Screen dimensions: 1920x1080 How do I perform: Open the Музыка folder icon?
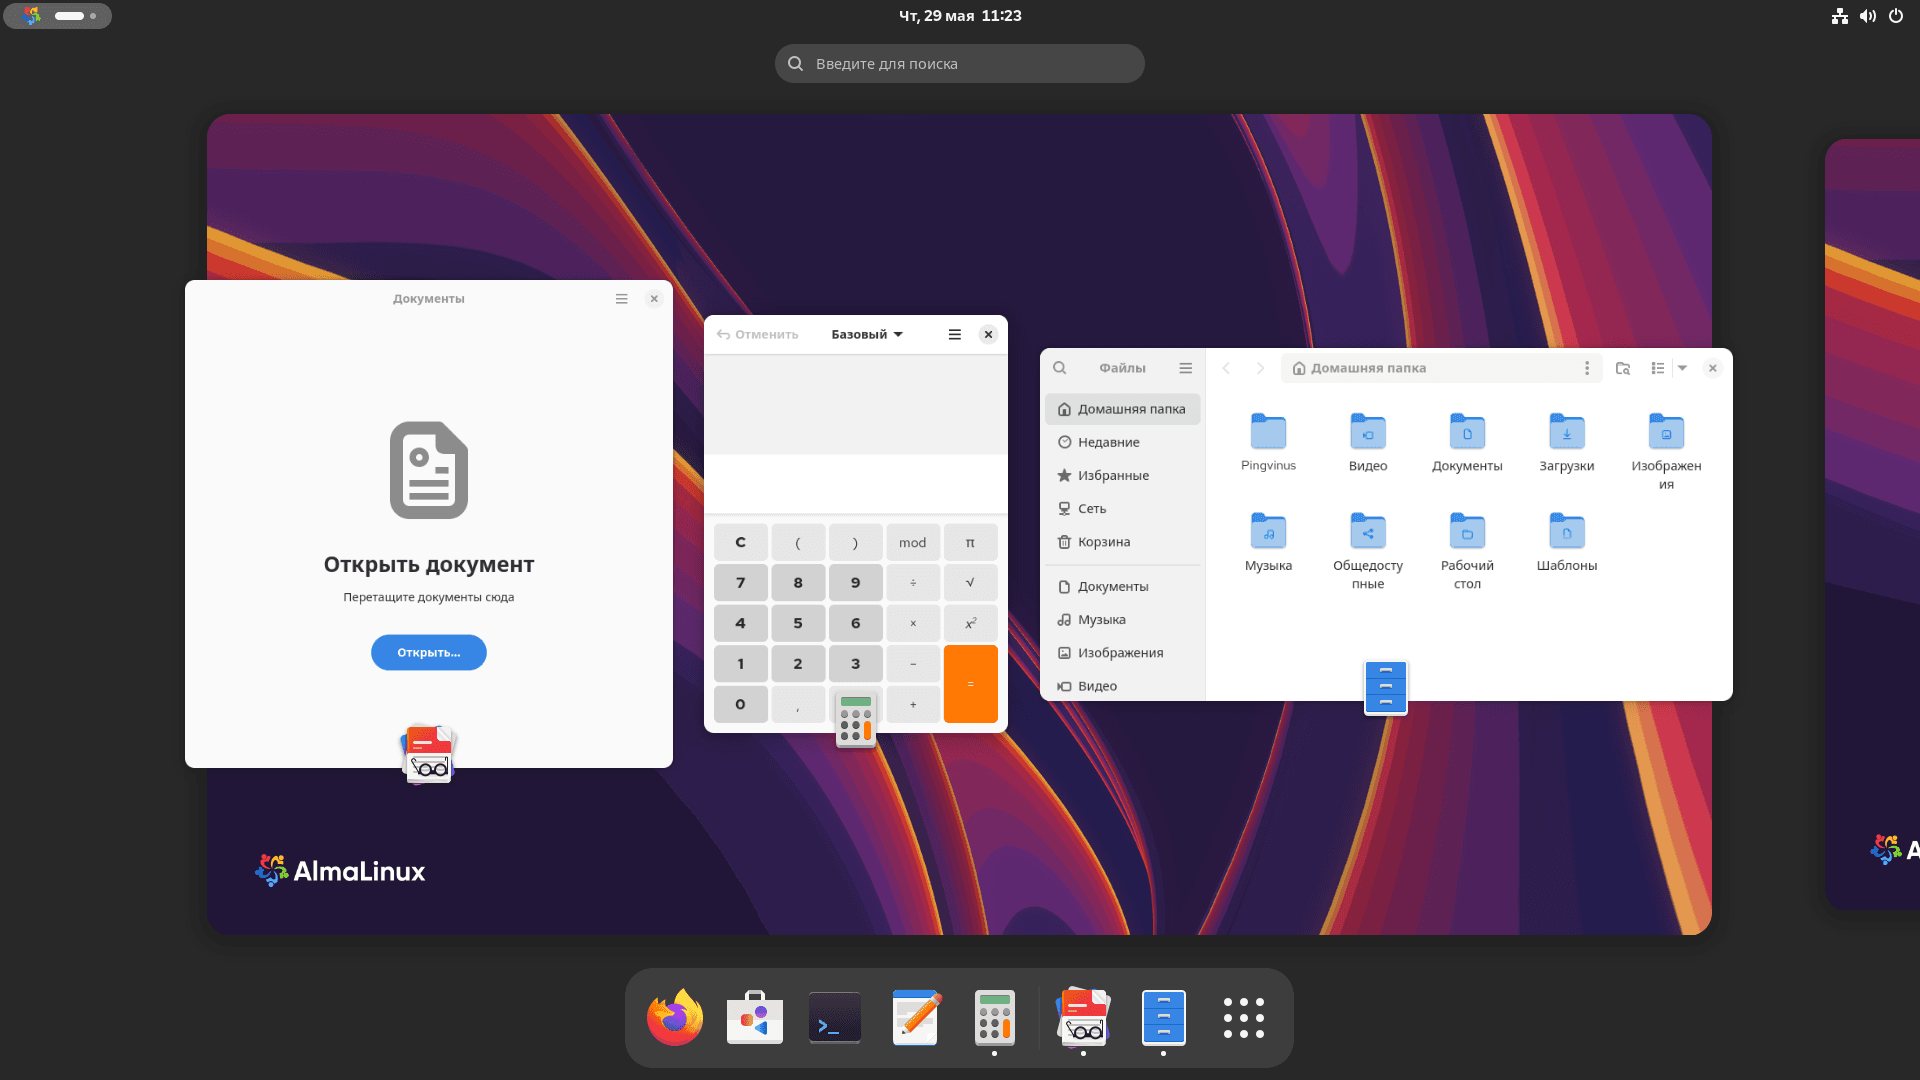(1268, 542)
